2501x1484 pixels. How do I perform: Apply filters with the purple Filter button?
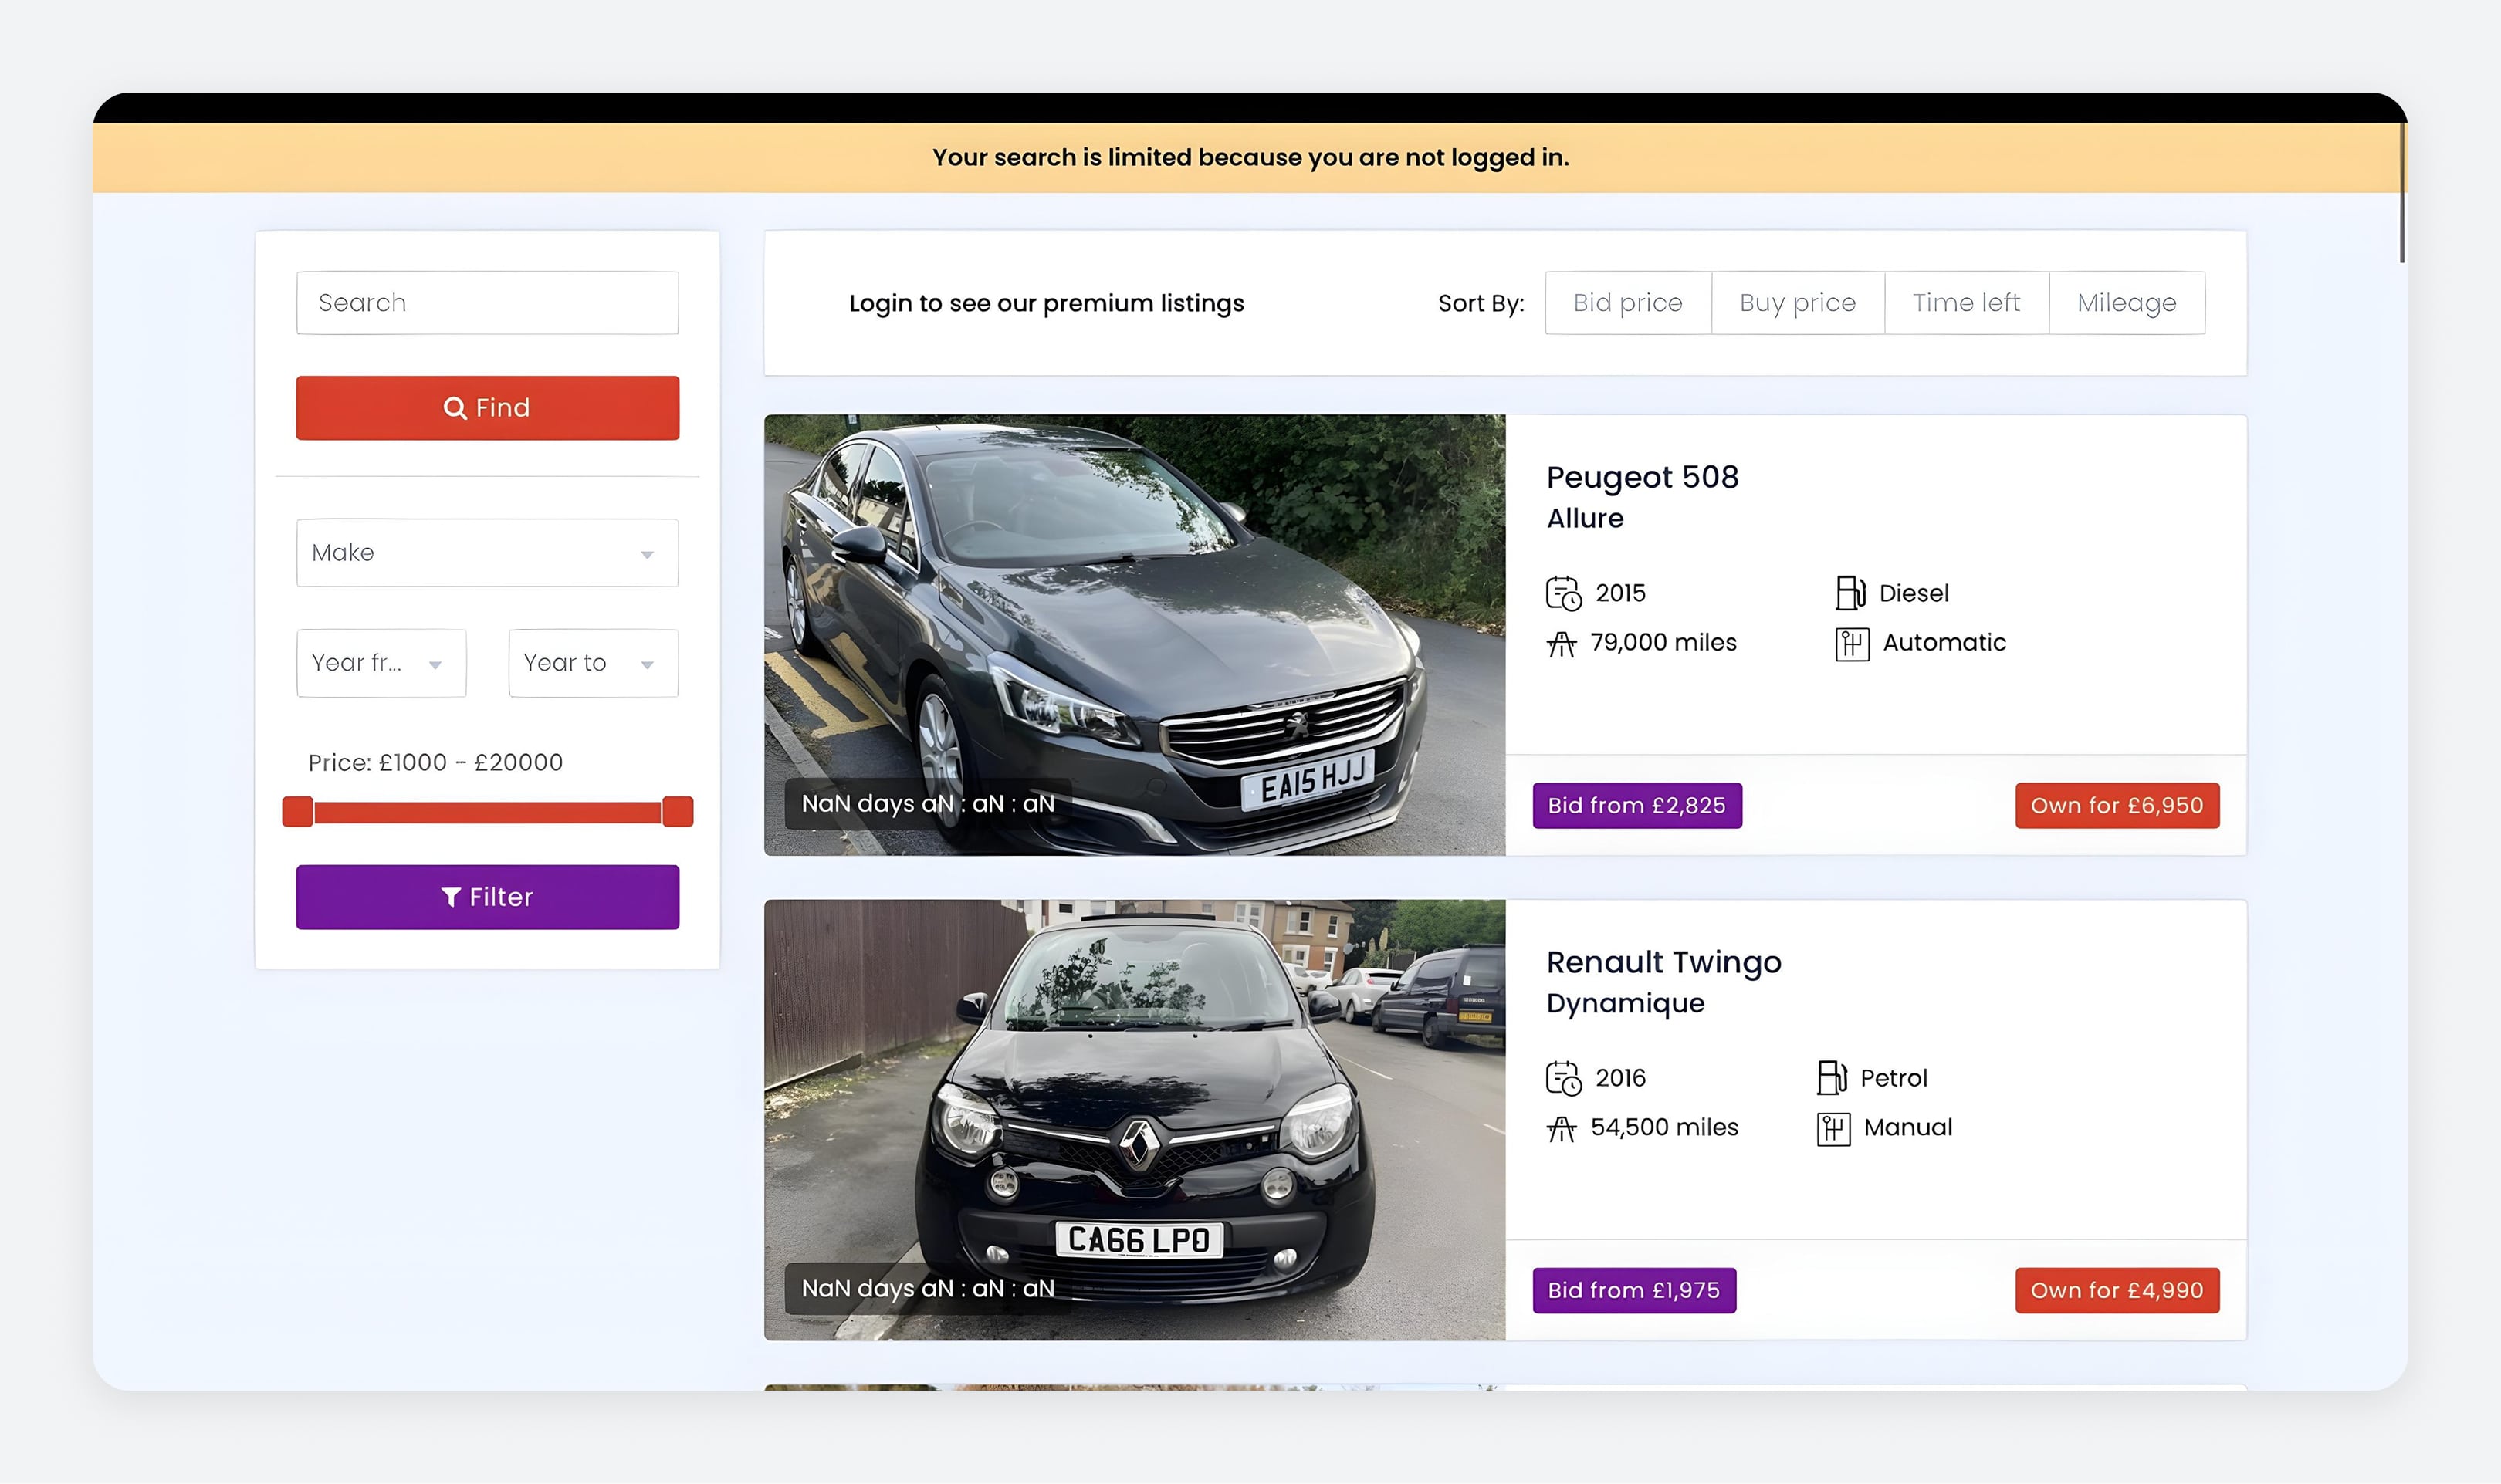487,897
